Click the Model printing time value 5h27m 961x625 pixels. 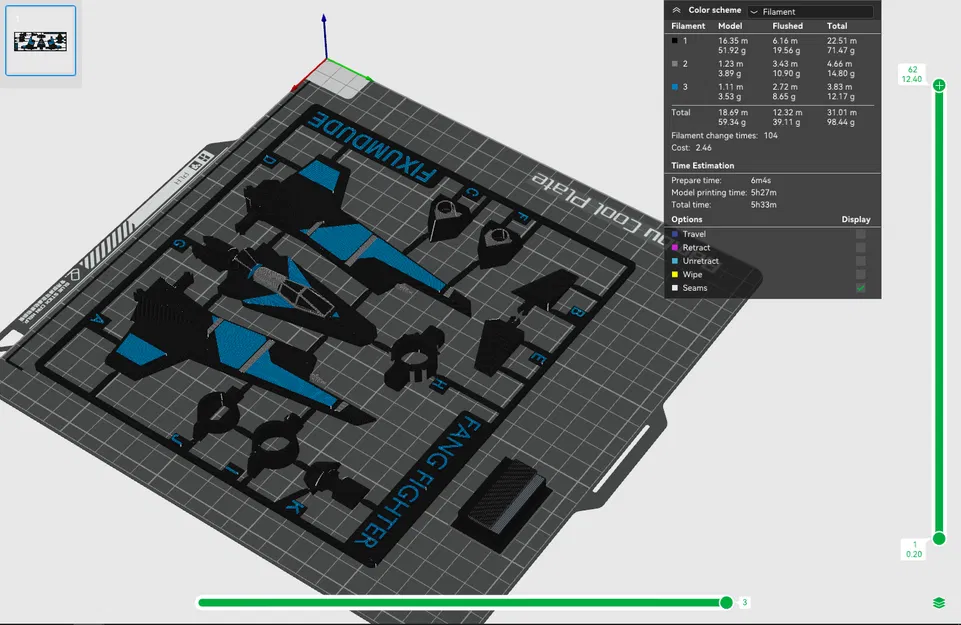click(764, 192)
